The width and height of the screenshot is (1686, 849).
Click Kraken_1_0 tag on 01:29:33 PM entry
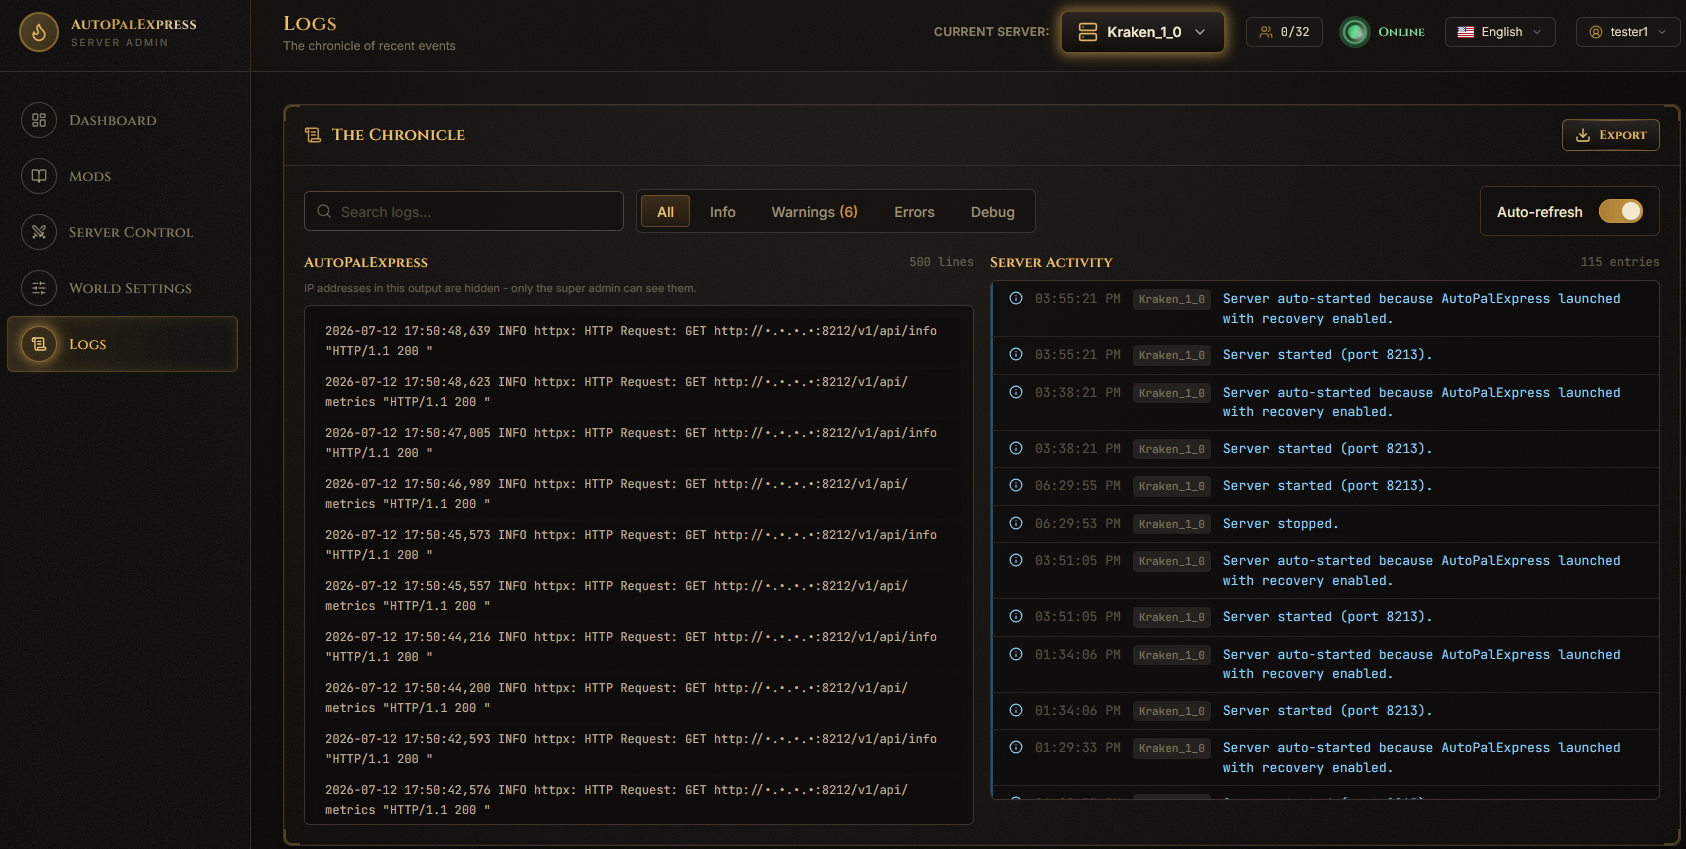click(1171, 748)
